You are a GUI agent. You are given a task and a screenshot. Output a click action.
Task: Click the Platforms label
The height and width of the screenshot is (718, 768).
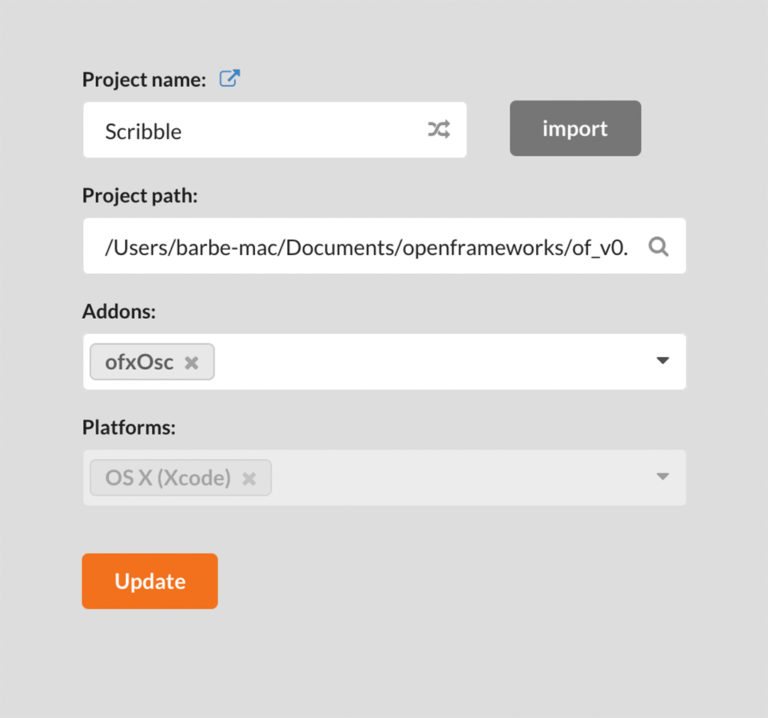[x=129, y=428]
